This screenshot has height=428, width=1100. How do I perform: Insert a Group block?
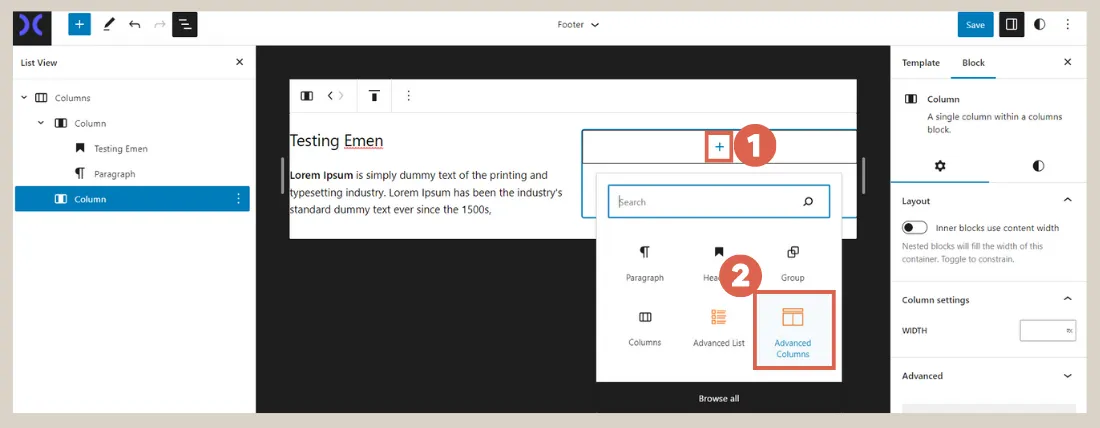[x=793, y=263]
